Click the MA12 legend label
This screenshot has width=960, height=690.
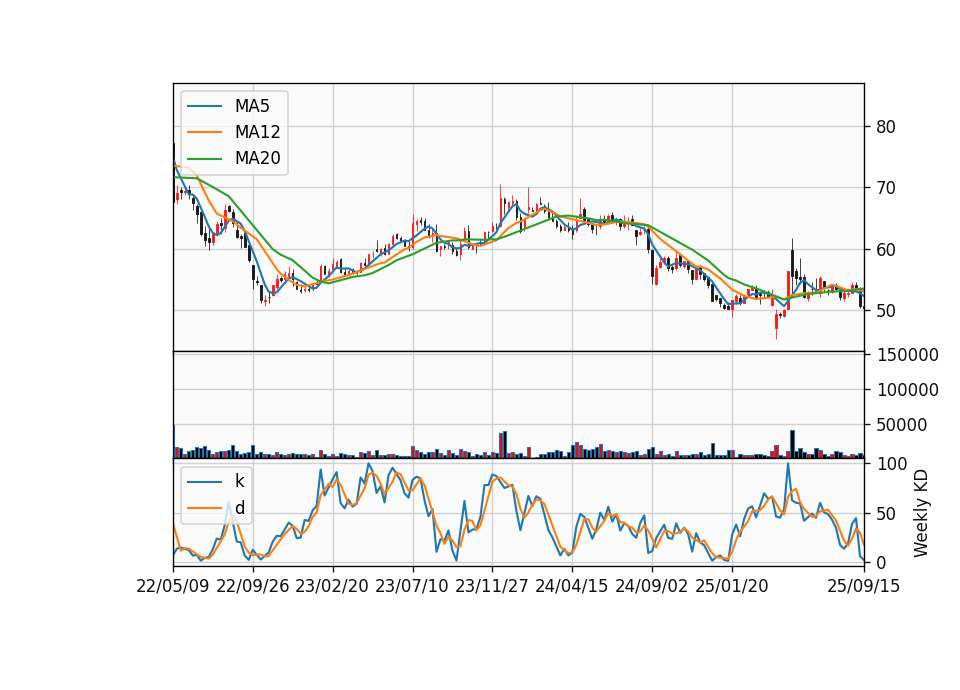257,132
